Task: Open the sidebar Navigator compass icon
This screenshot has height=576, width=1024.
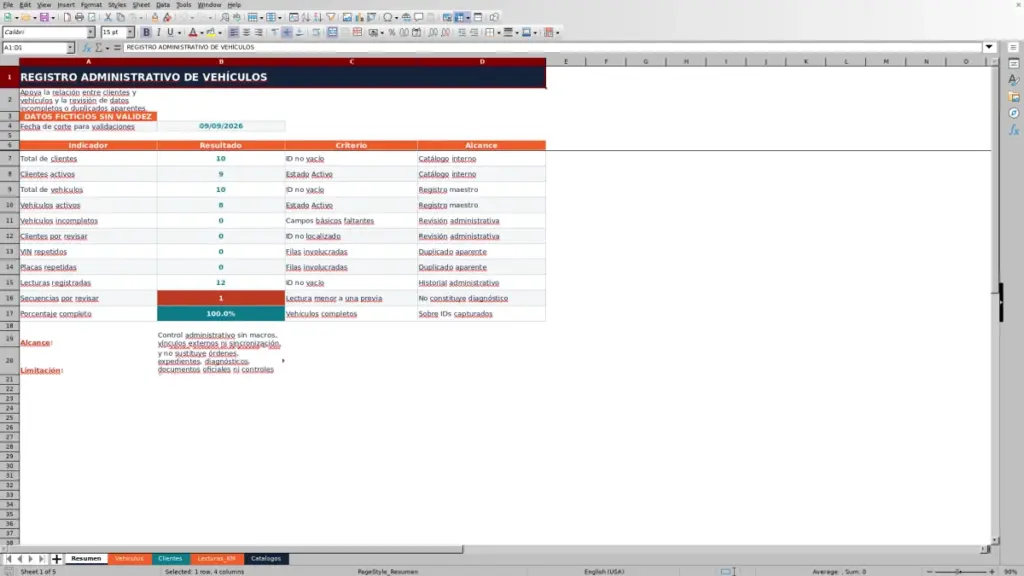Action: click(1014, 113)
